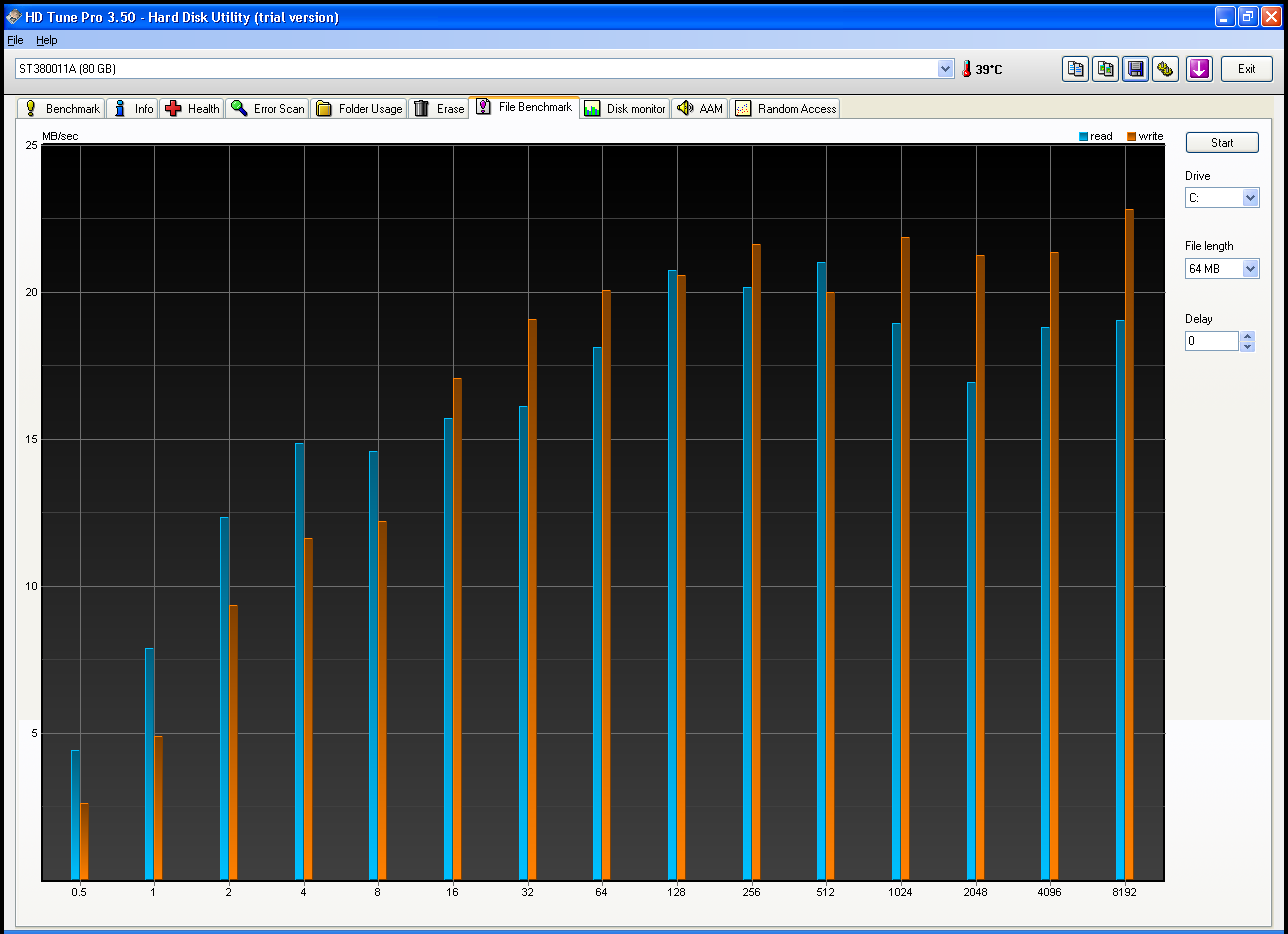Click the HD Tune title bar icon
Screen dimensions: 1288x934
tap(12, 17)
